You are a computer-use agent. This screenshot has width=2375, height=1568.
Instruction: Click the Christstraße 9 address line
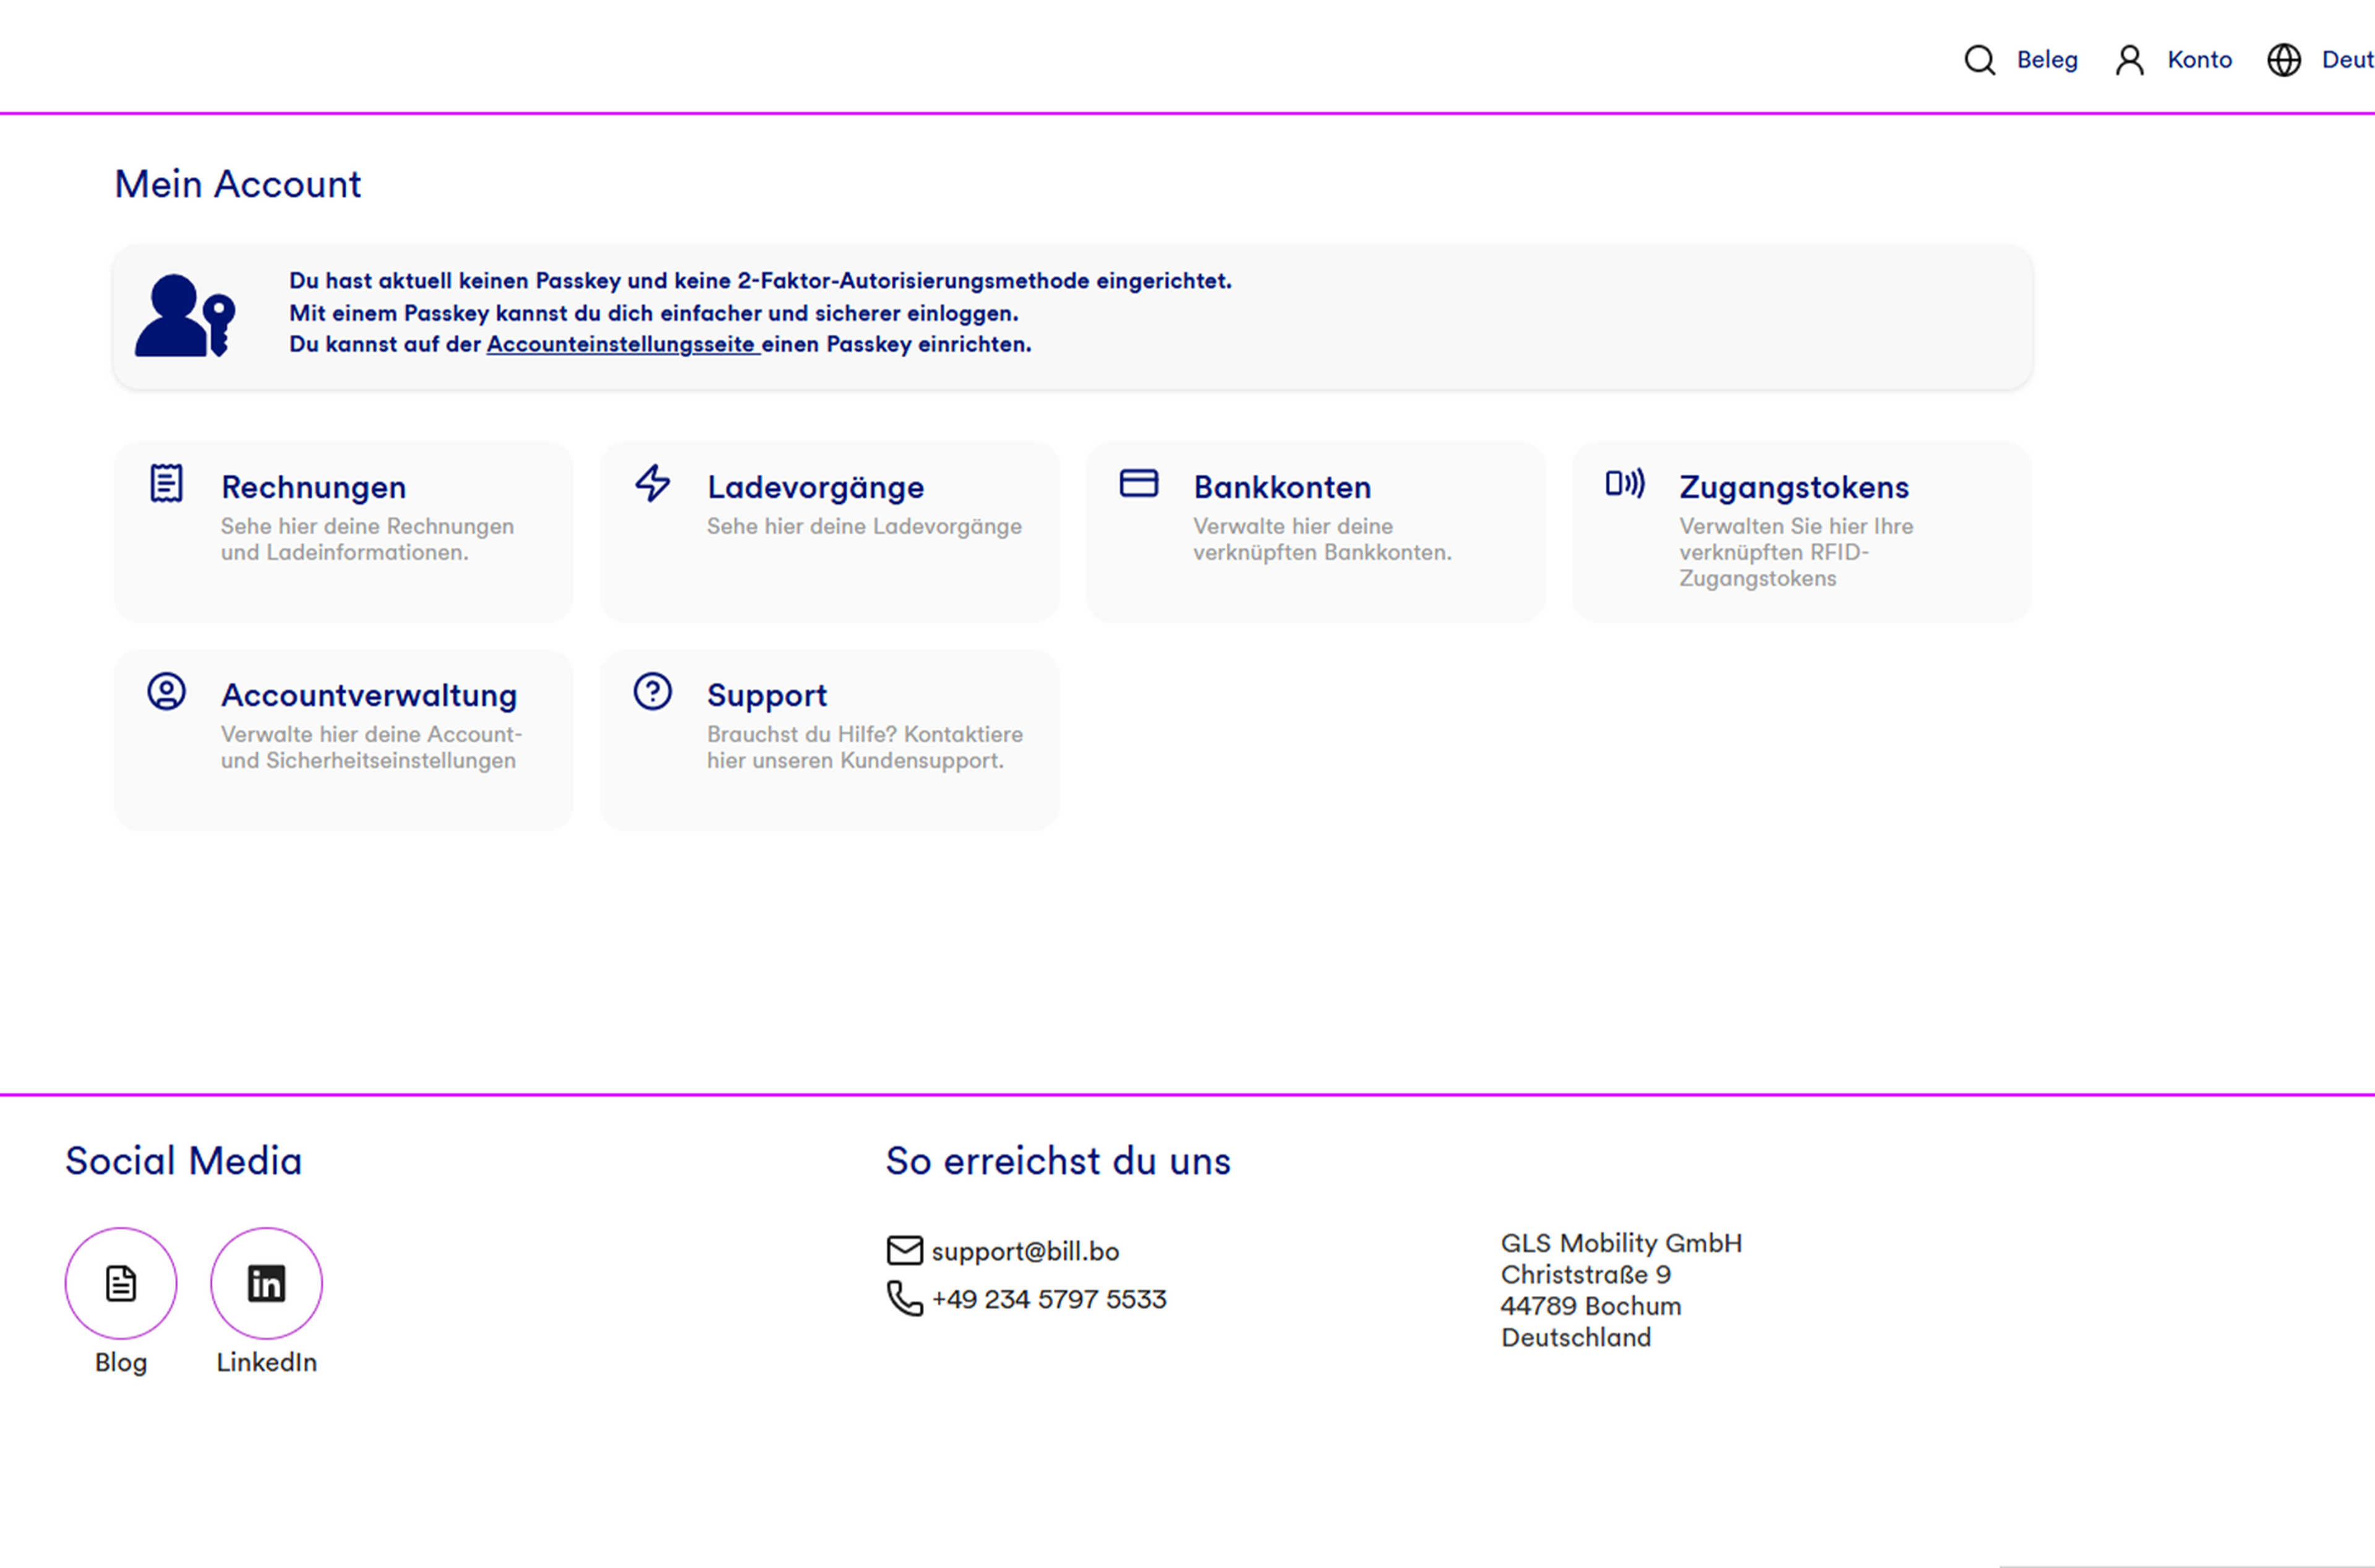(1585, 1274)
